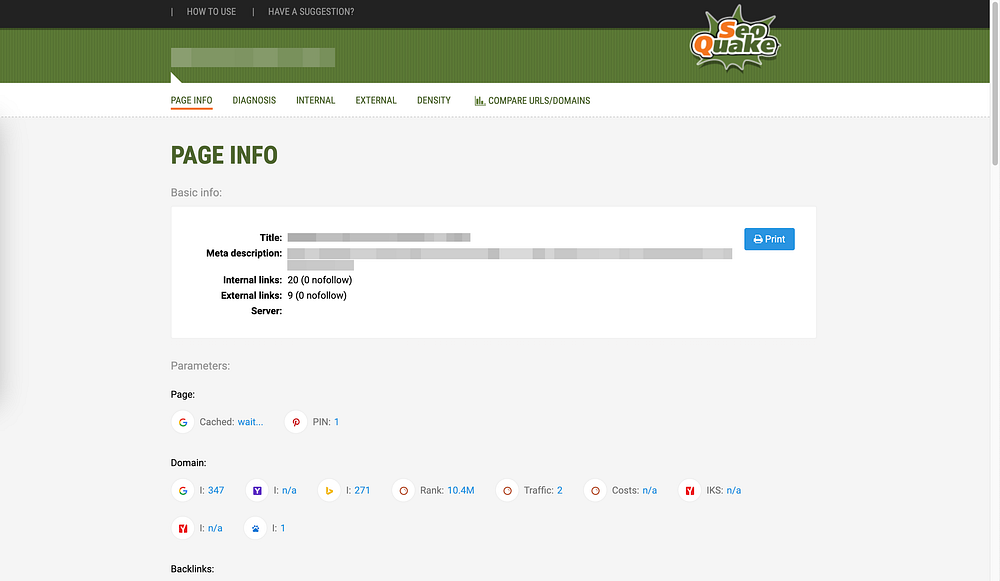
Task: Open the Have A Suggestion link
Action: [311, 11]
